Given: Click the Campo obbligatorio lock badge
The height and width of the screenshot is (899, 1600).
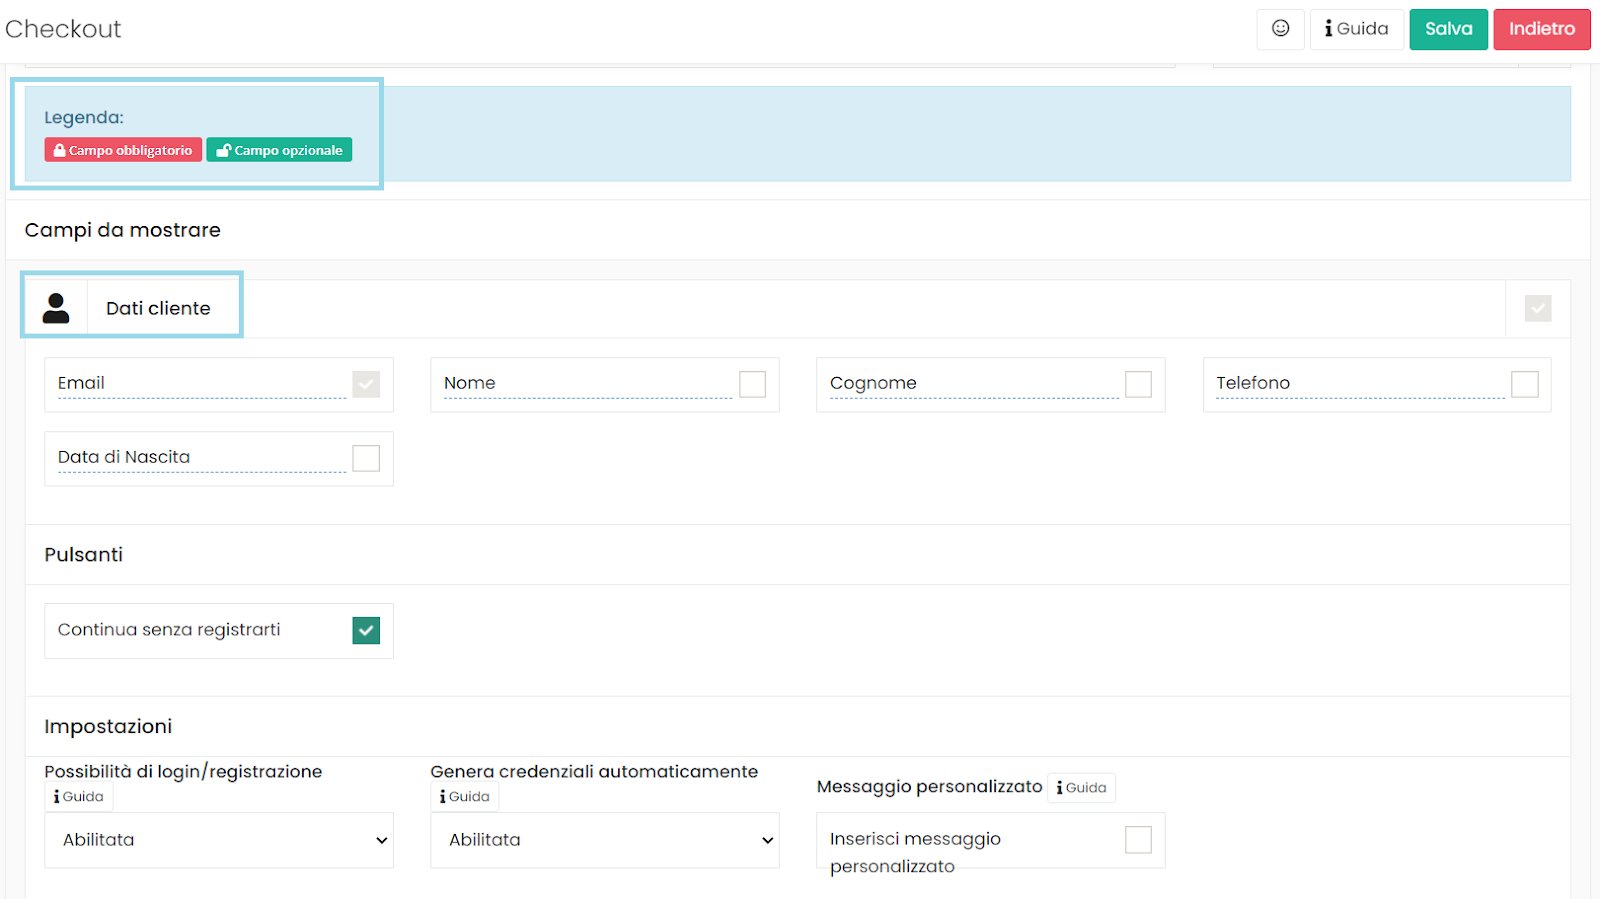Looking at the screenshot, I should (123, 150).
